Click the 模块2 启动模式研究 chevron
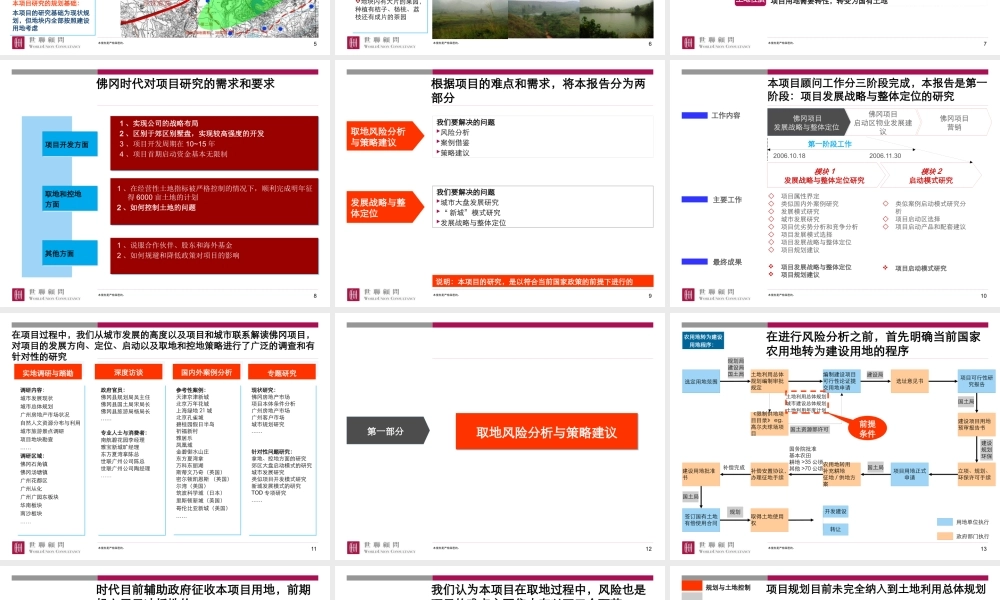 [932, 175]
